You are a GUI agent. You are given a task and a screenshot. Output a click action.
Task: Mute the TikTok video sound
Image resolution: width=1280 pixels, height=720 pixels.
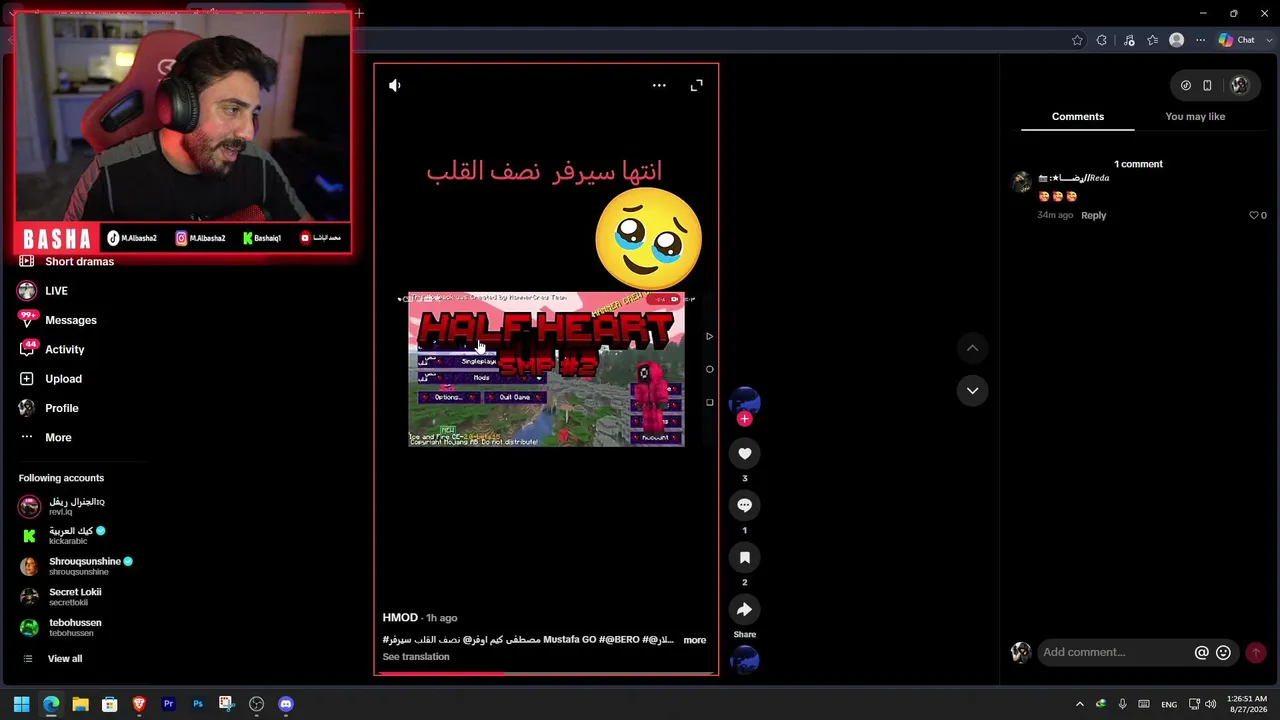coord(395,86)
